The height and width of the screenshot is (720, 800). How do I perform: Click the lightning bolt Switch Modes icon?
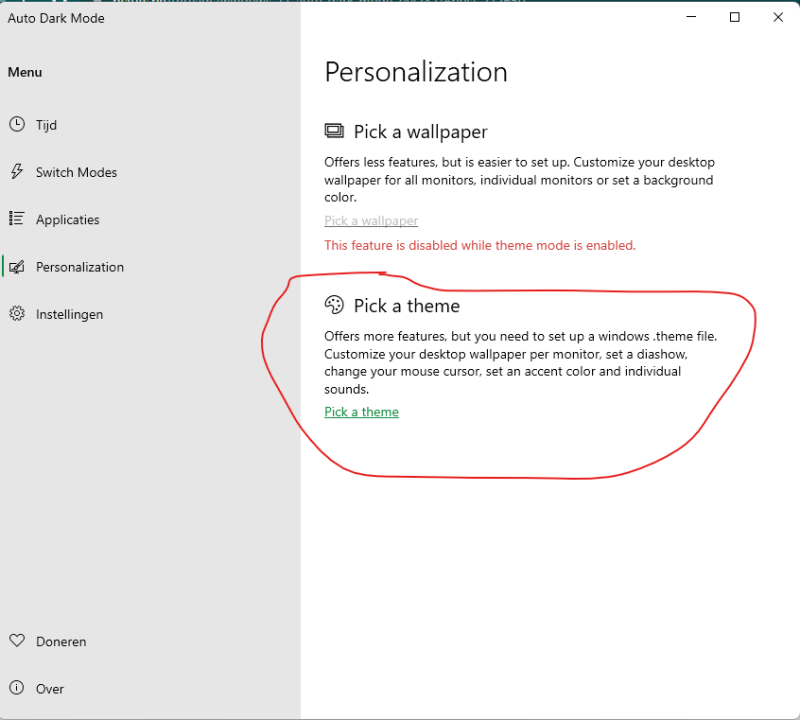[17, 172]
